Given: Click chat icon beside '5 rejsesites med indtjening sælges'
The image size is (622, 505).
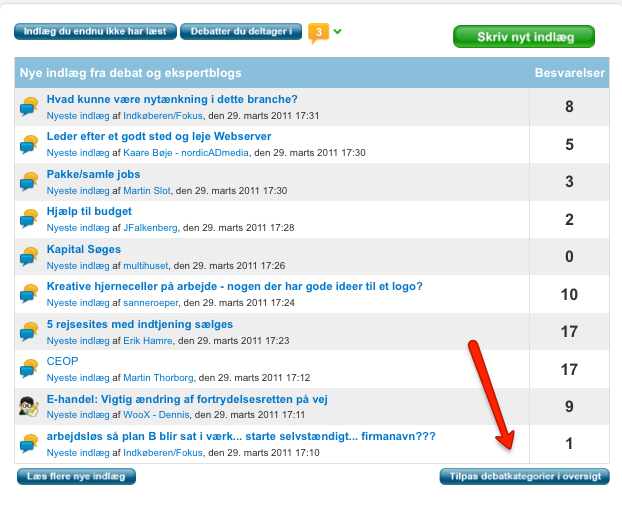Looking at the screenshot, I should pos(29,331).
